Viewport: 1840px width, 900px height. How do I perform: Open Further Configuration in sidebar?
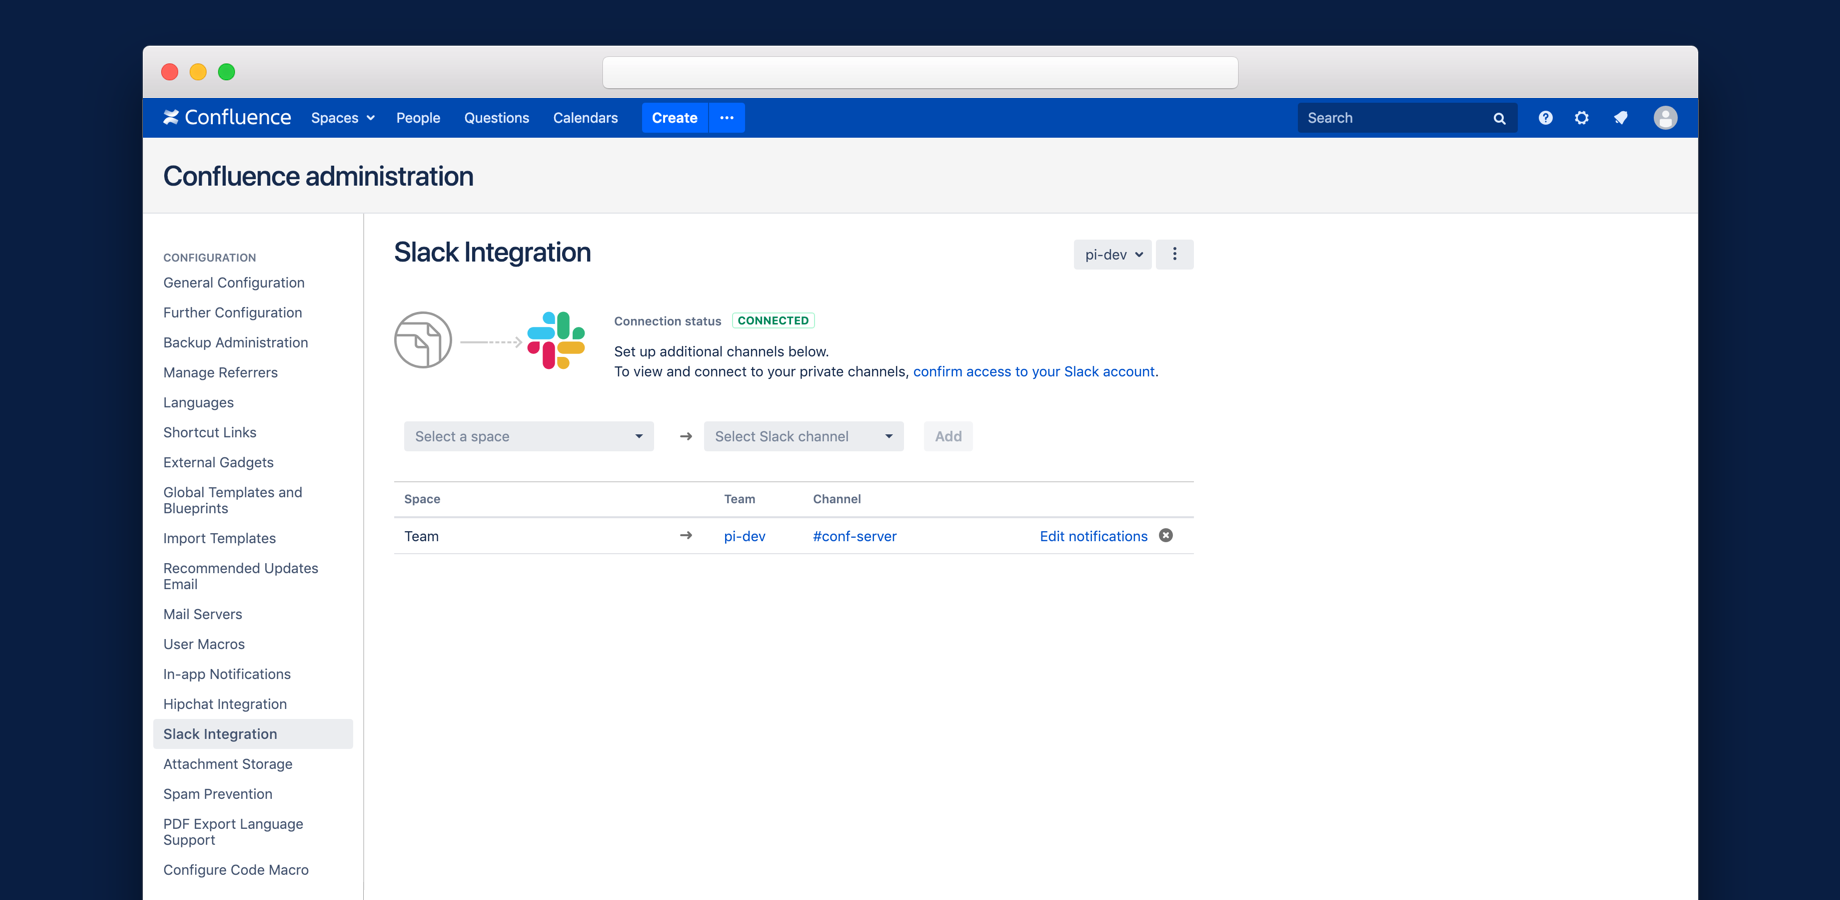tap(233, 313)
